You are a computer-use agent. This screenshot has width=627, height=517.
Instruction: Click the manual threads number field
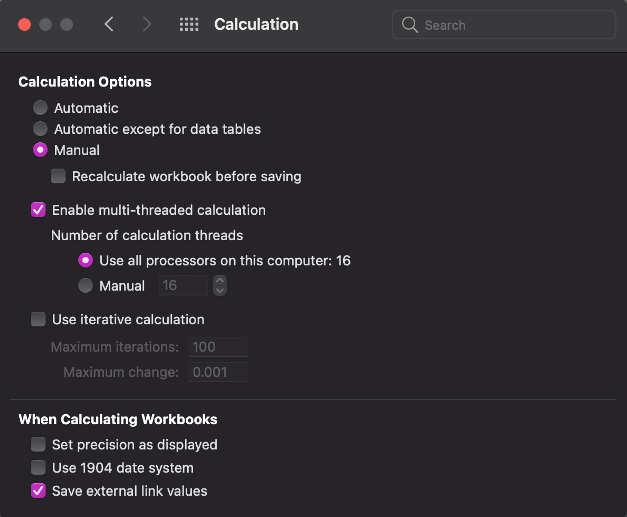(x=182, y=286)
